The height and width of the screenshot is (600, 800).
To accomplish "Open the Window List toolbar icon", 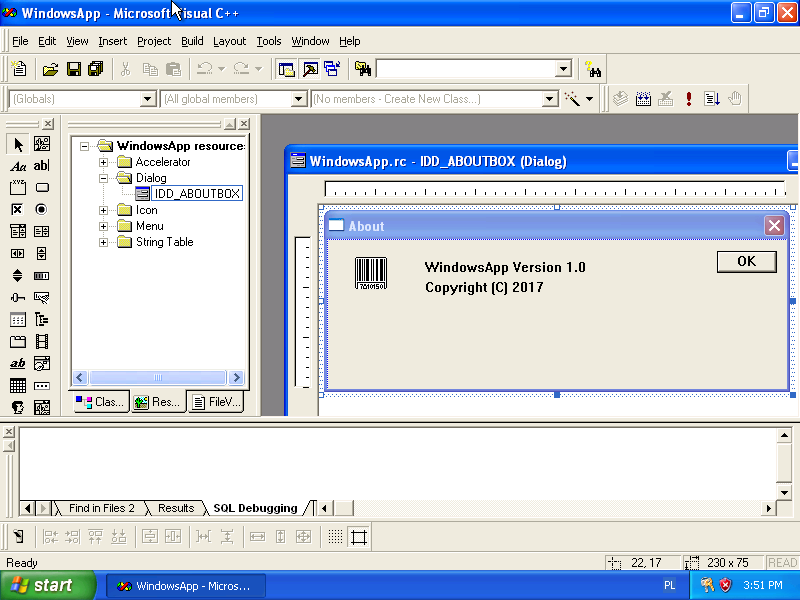I will (332, 69).
